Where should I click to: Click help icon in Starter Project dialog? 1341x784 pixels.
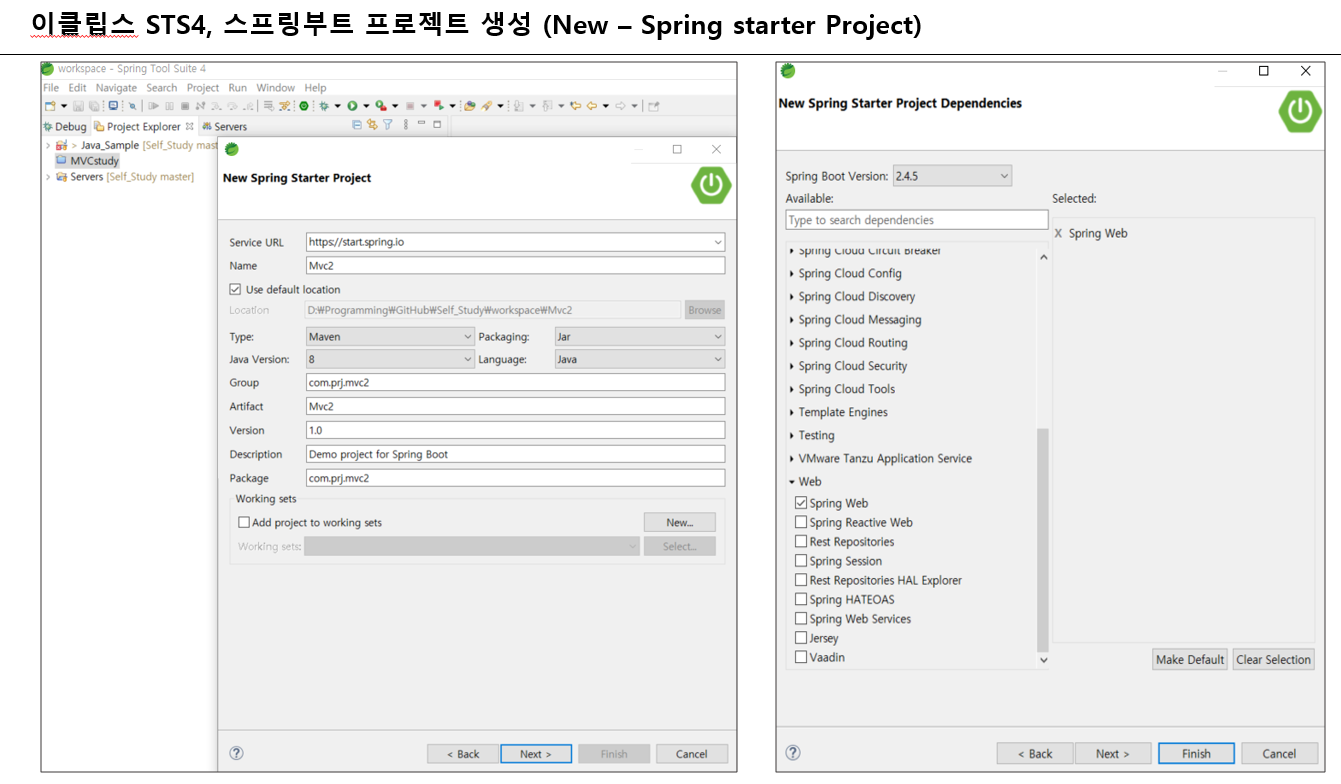(236, 753)
